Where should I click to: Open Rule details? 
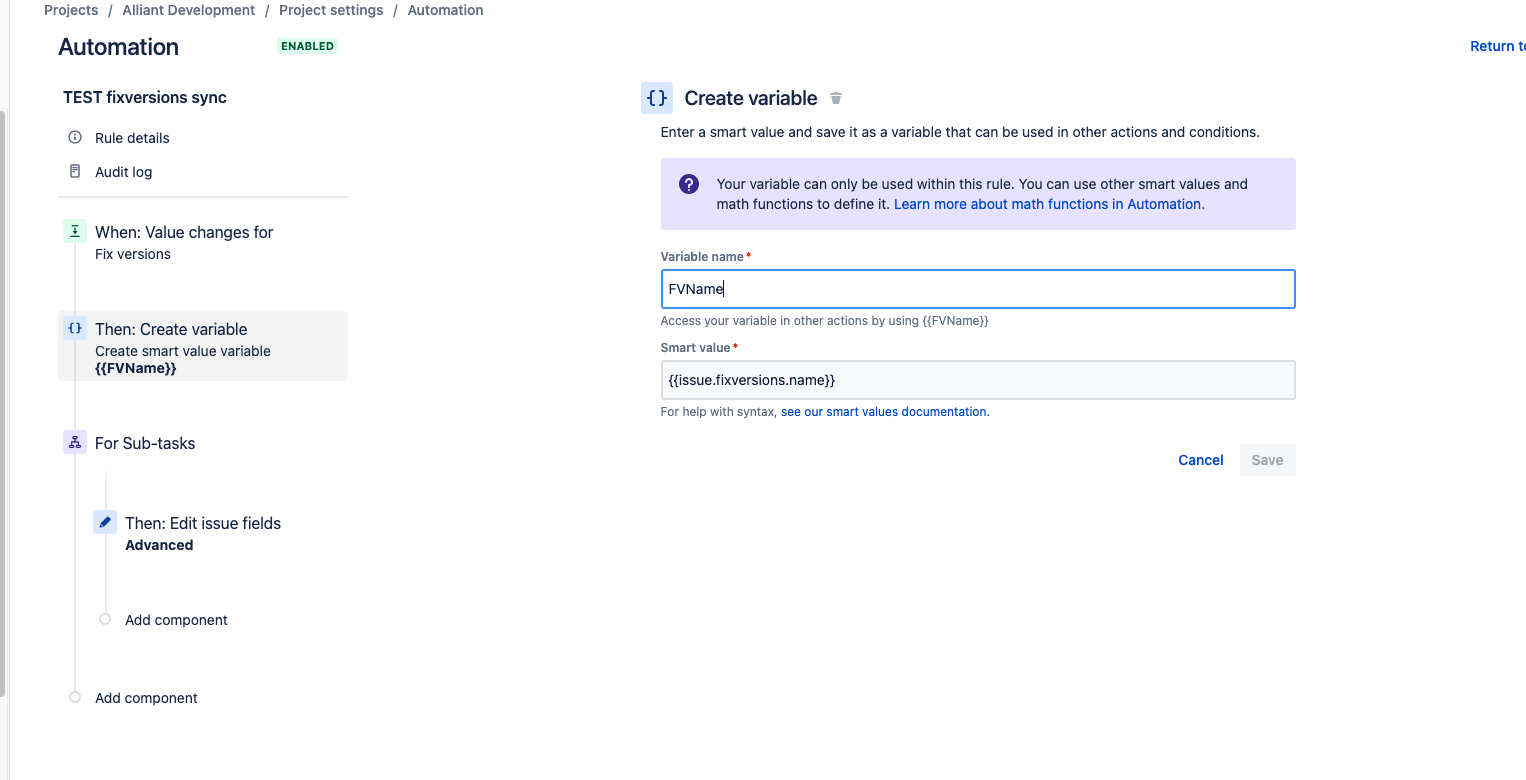(x=132, y=138)
